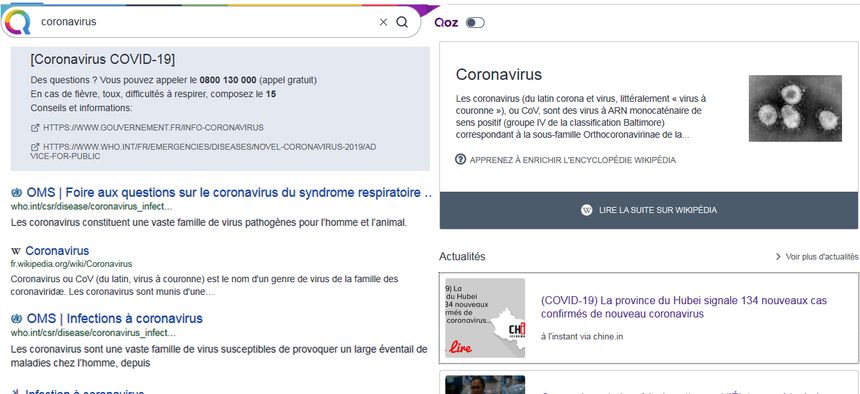The height and width of the screenshot is (394, 860).
Task: Open the gouvernement.fr info-coronavirus link
Action: (x=153, y=127)
